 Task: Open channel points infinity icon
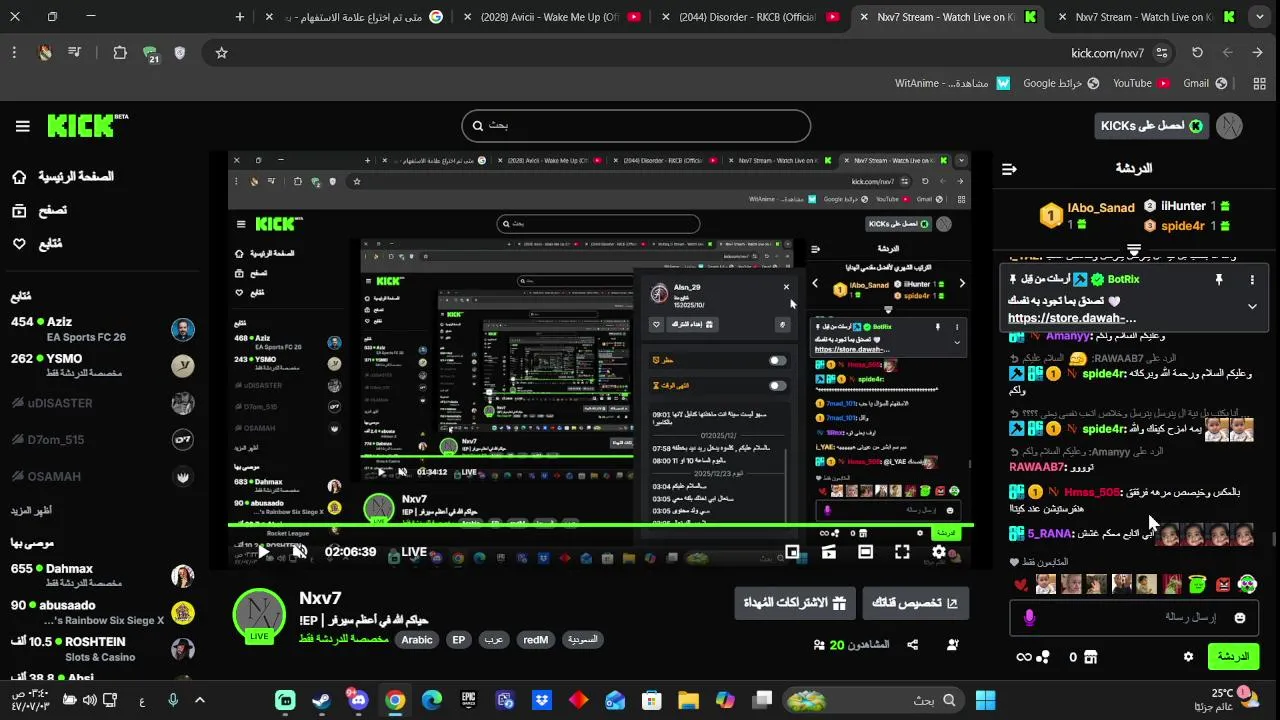pos(1023,657)
